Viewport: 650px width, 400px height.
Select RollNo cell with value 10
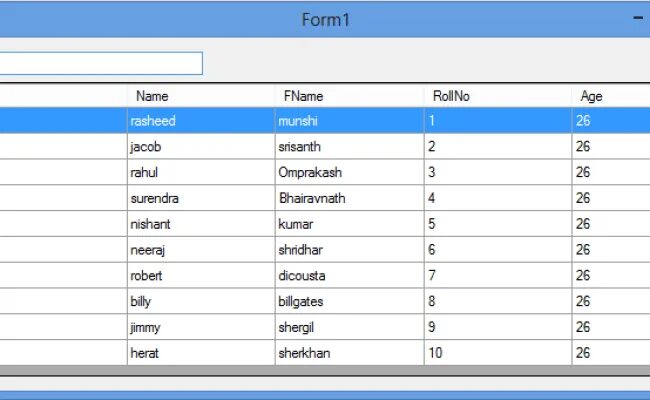(497, 353)
